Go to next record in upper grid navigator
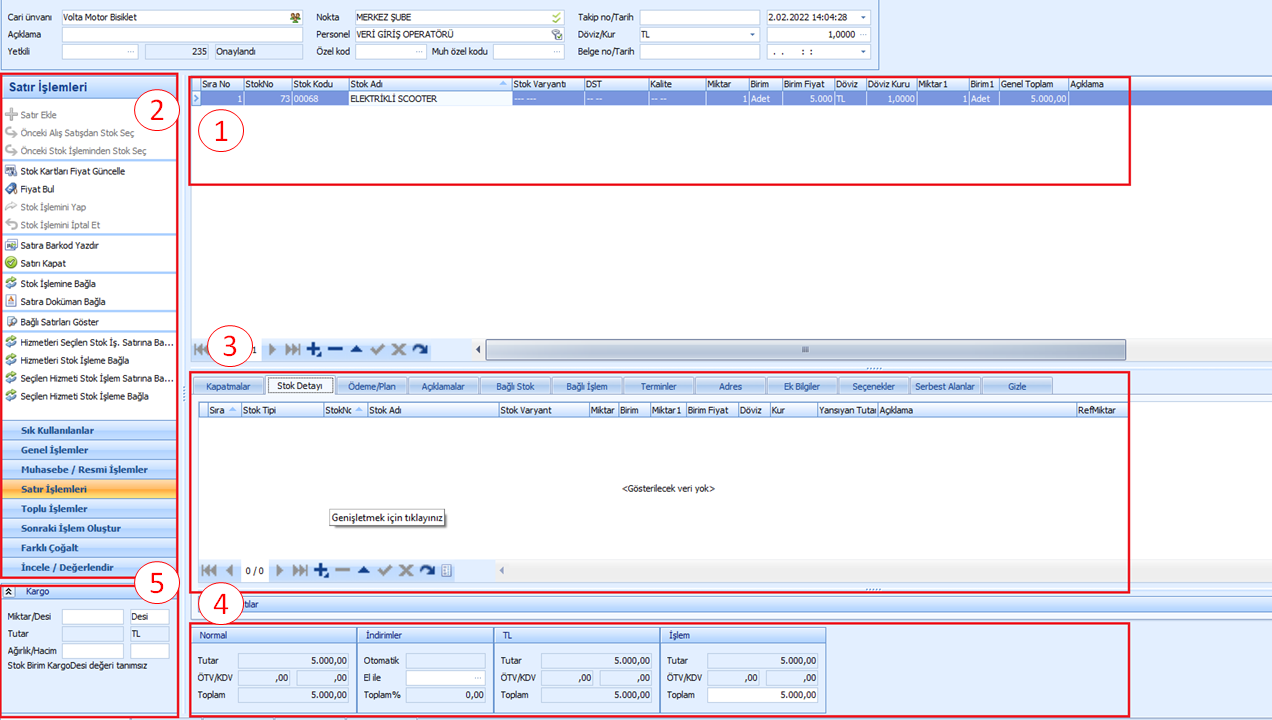Screen dimensions: 1272x720 click(x=272, y=349)
